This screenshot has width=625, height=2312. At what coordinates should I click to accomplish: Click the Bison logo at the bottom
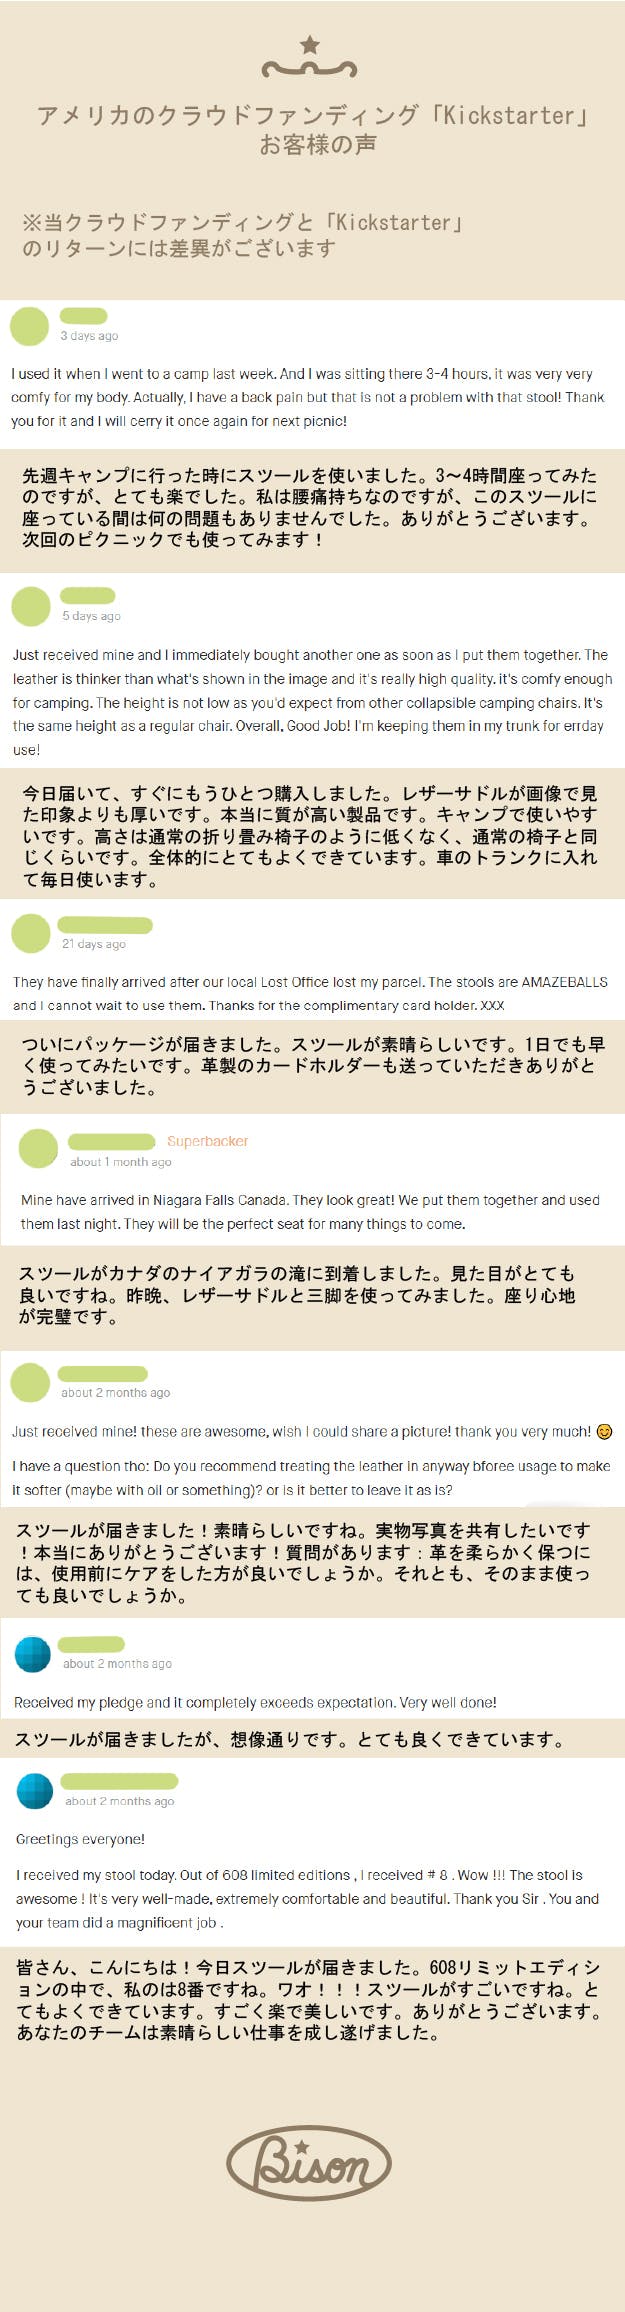(x=309, y=2164)
